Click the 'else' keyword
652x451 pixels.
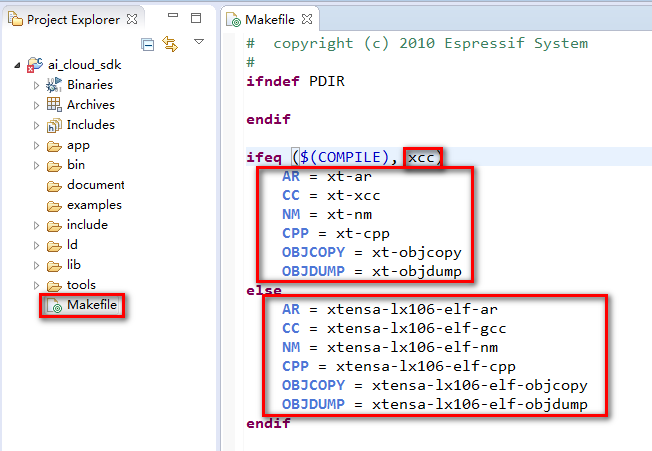point(264,290)
